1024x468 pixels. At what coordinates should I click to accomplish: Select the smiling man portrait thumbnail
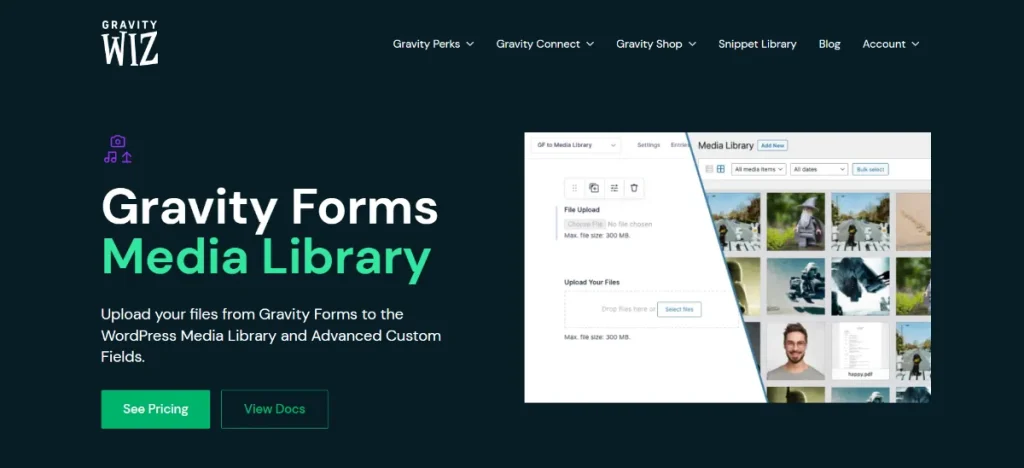pyautogui.click(x=795, y=351)
